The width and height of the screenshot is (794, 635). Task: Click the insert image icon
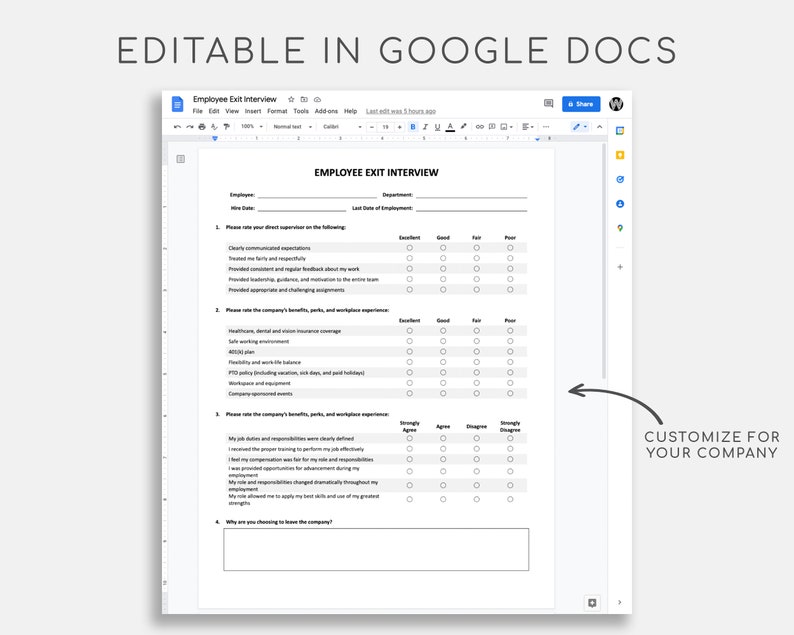coord(504,127)
